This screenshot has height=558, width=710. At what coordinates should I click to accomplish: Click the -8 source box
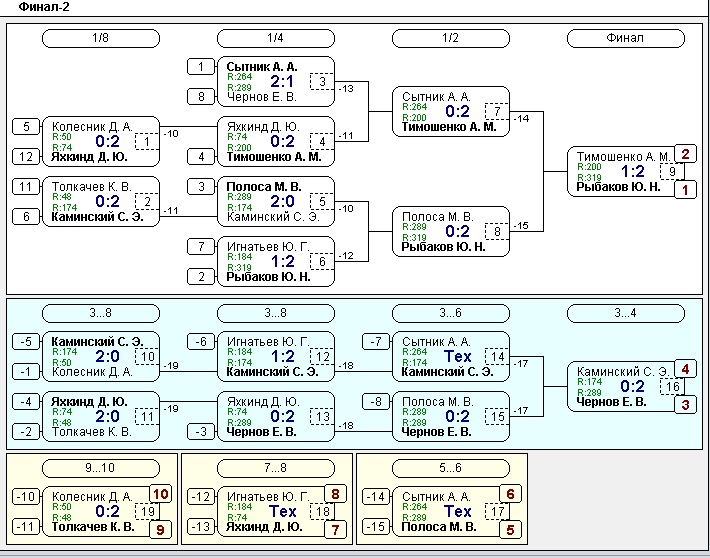pyautogui.click(x=376, y=402)
